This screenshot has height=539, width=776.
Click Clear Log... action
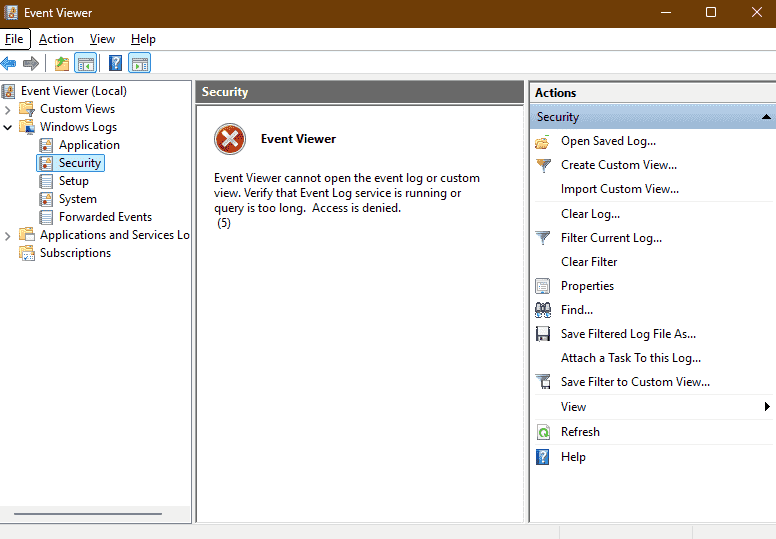pyautogui.click(x=590, y=214)
